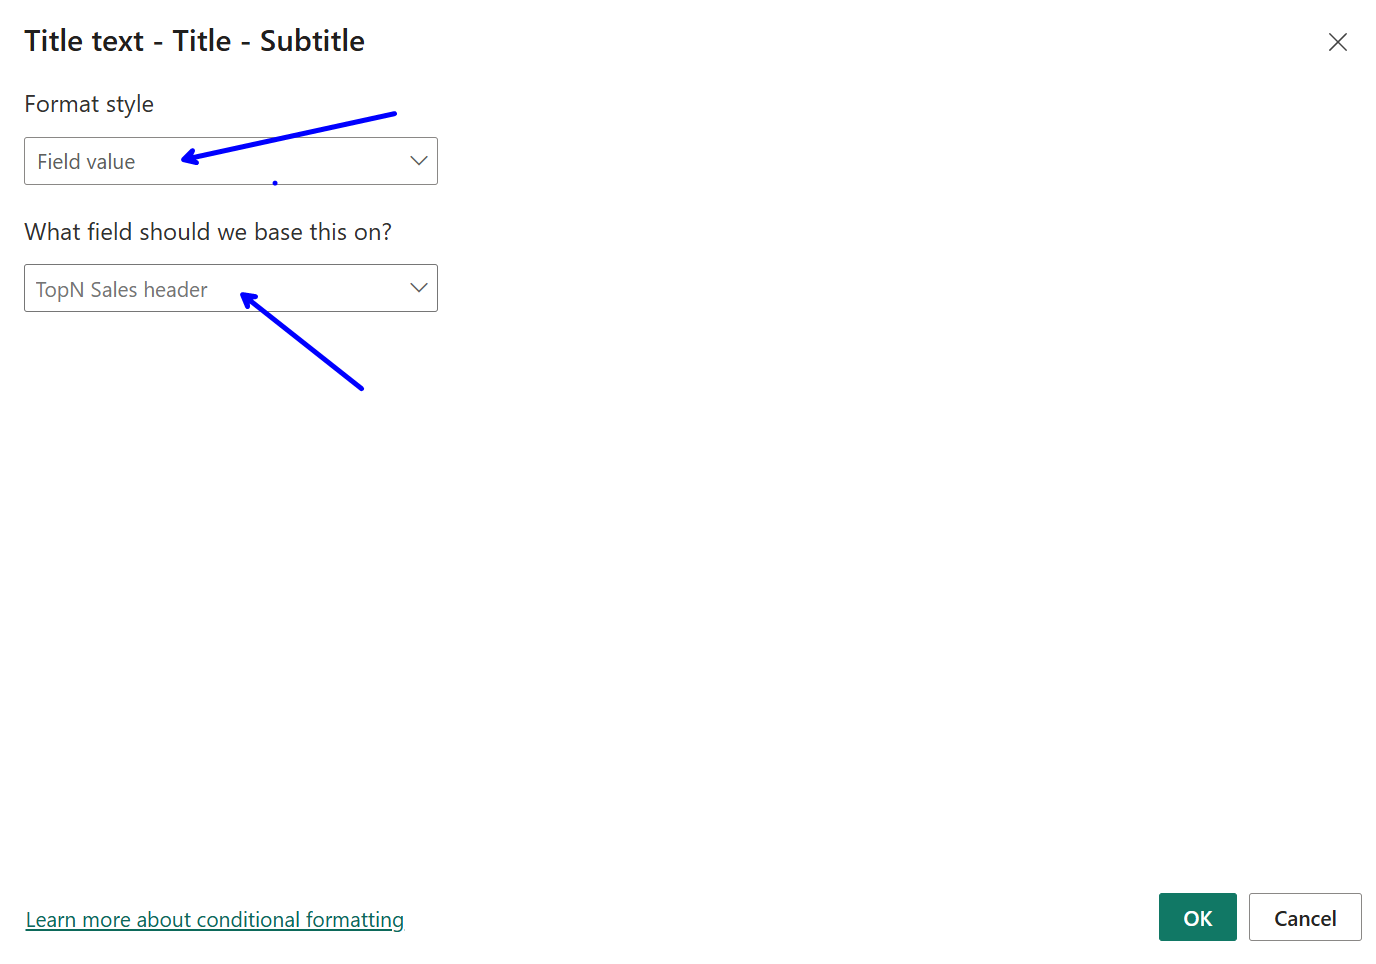Image resolution: width=1376 pixels, height=964 pixels.
Task: Dismiss the dialog using Cancel
Action: (1304, 918)
